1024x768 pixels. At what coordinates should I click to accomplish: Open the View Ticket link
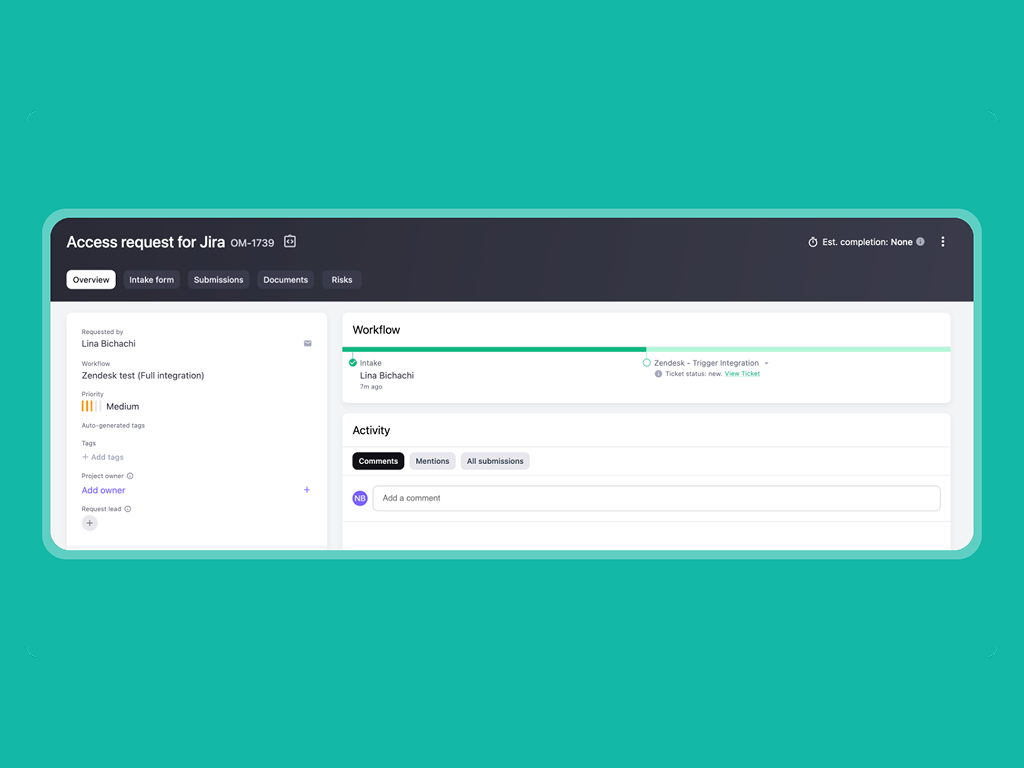click(x=742, y=374)
